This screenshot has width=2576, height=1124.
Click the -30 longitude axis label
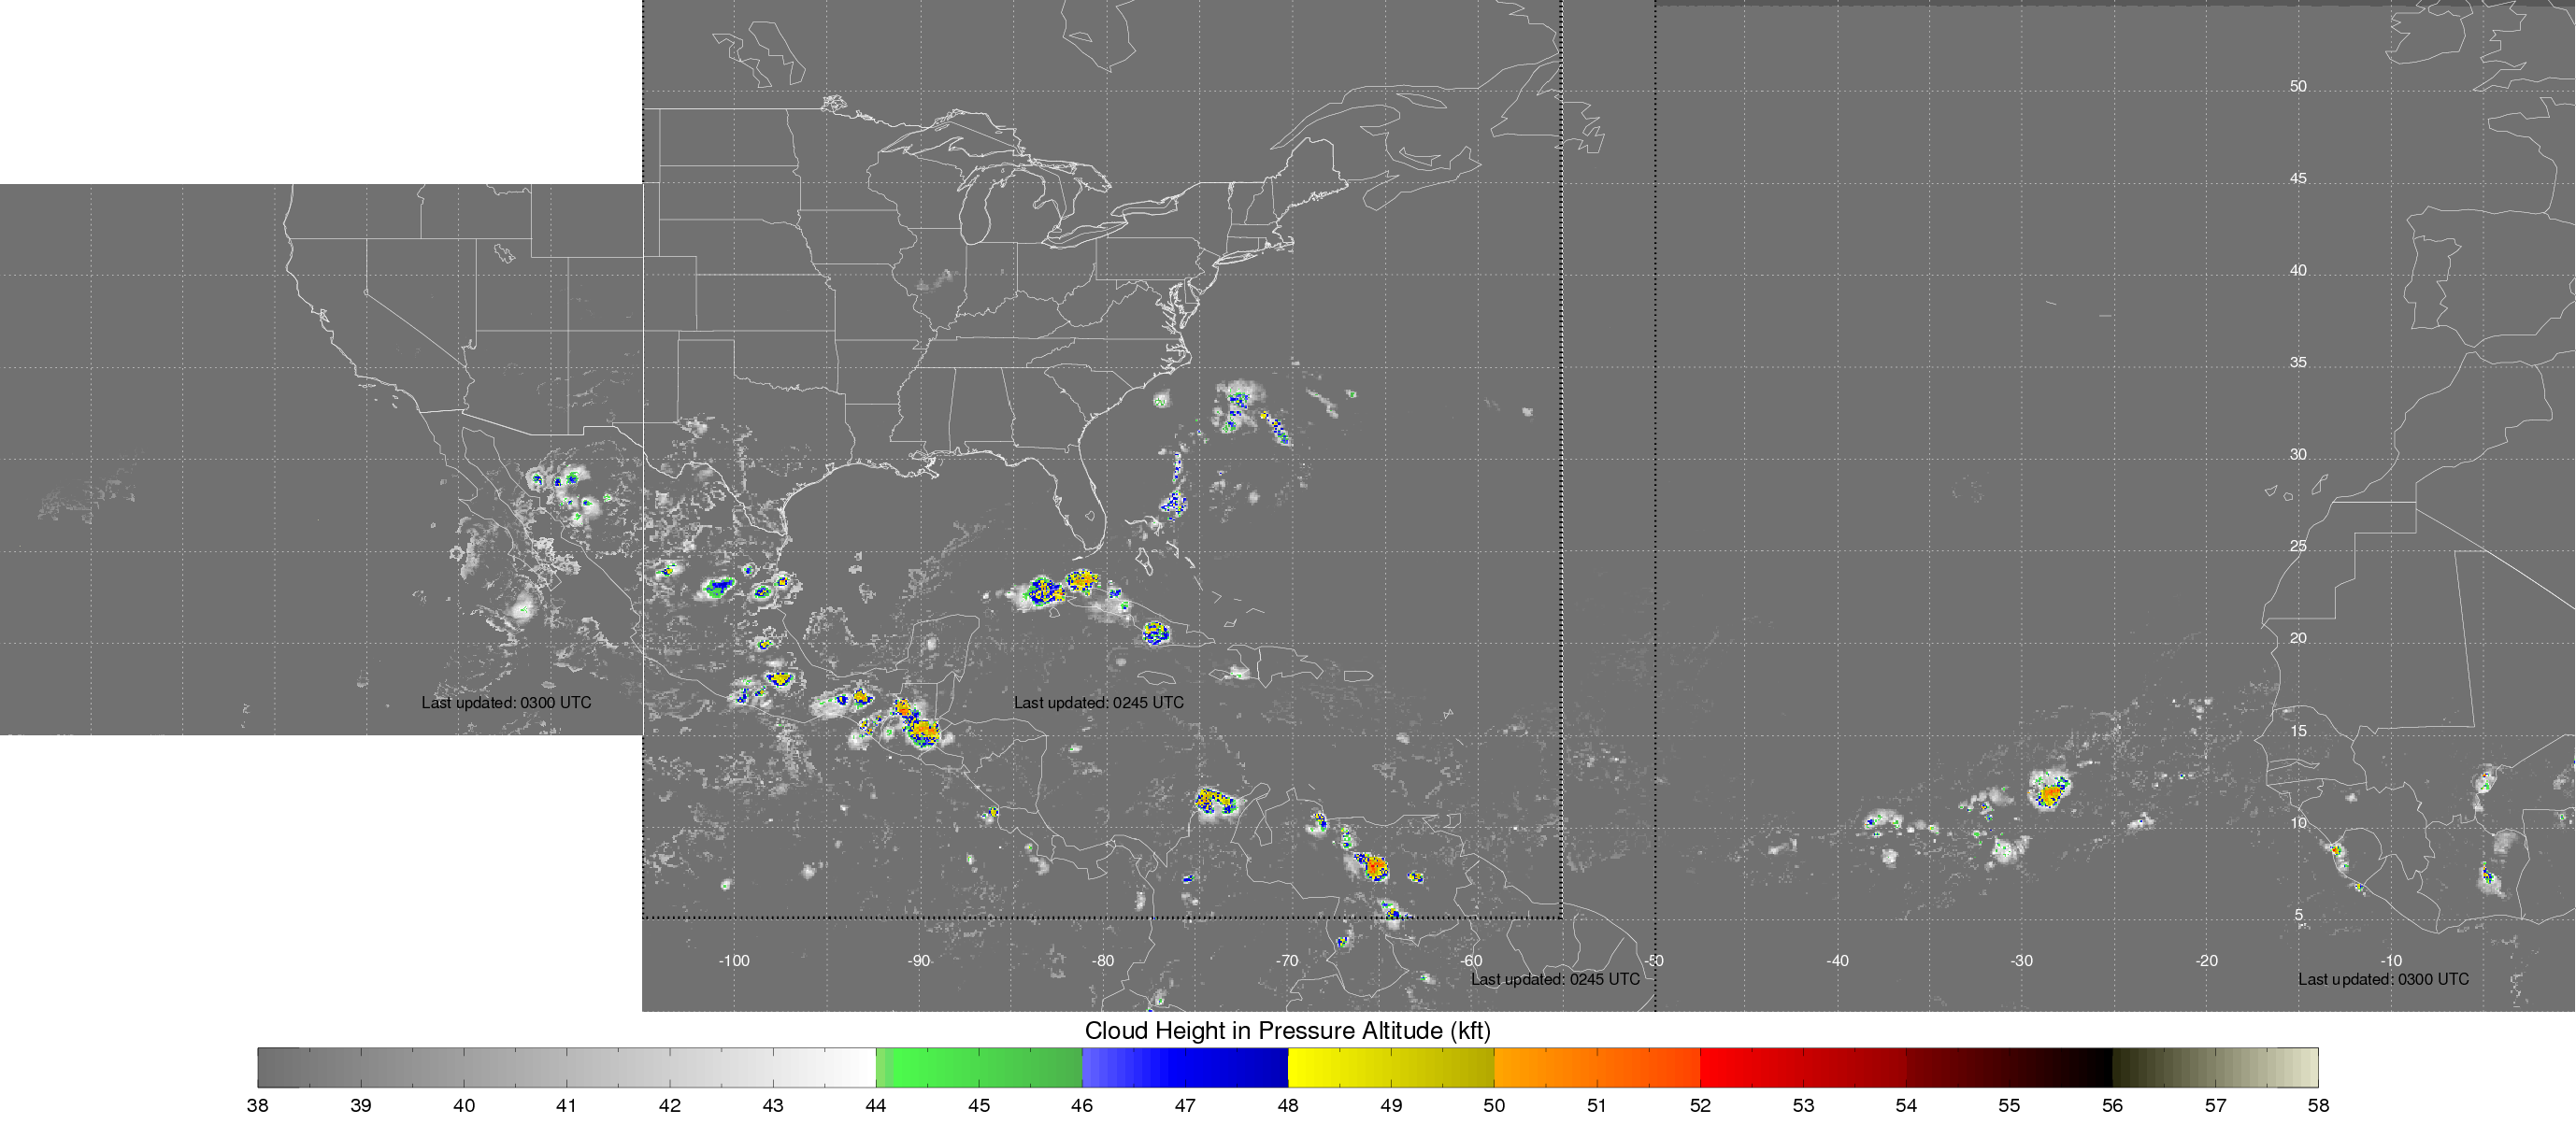pos(2021,960)
